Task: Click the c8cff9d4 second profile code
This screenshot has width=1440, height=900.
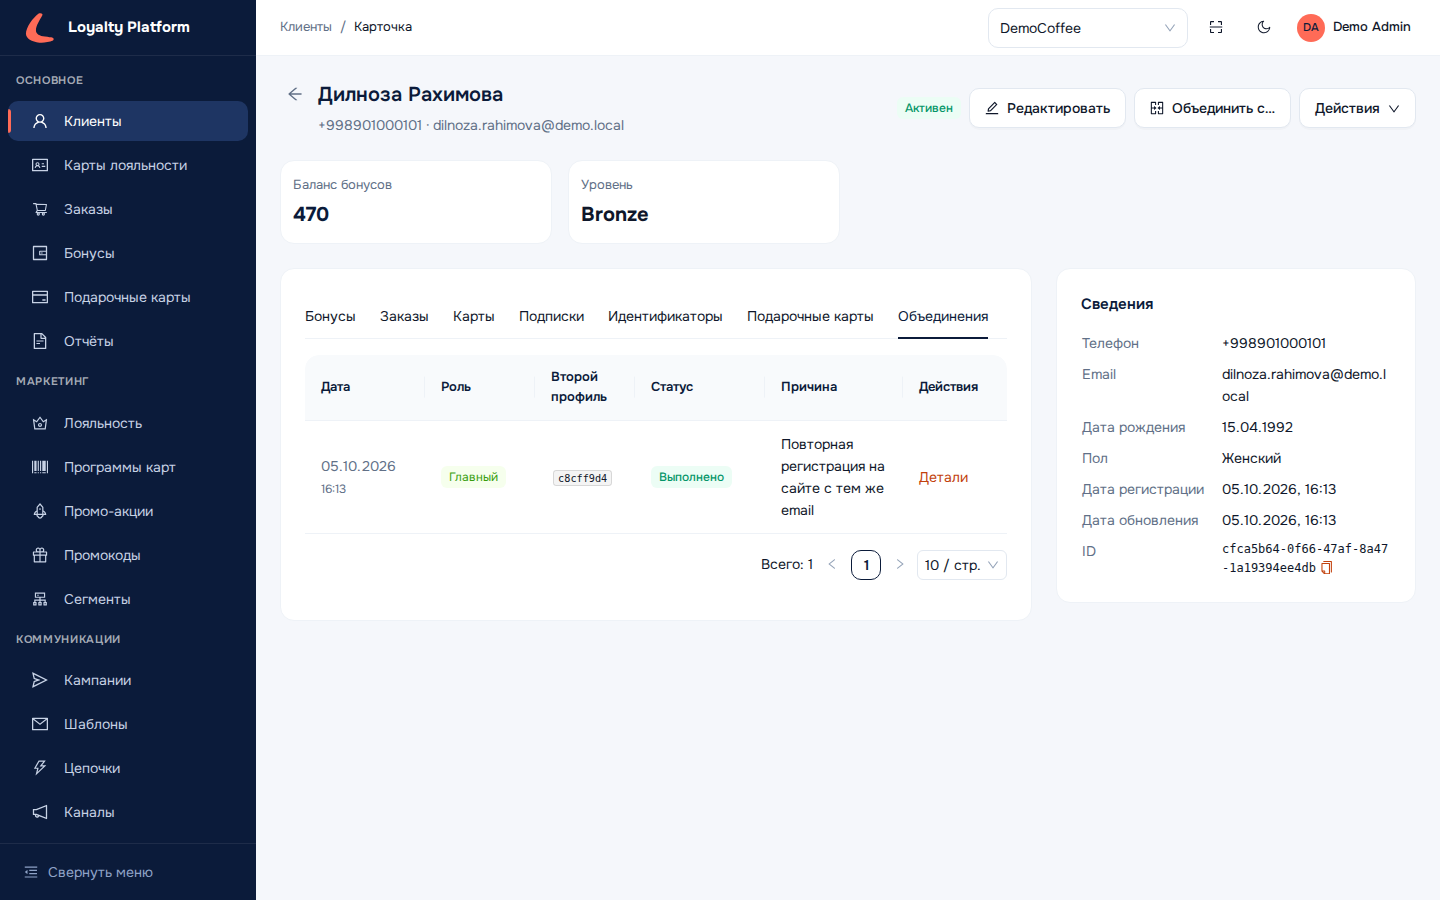Action: pyautogui.click(x=582, y=478)
